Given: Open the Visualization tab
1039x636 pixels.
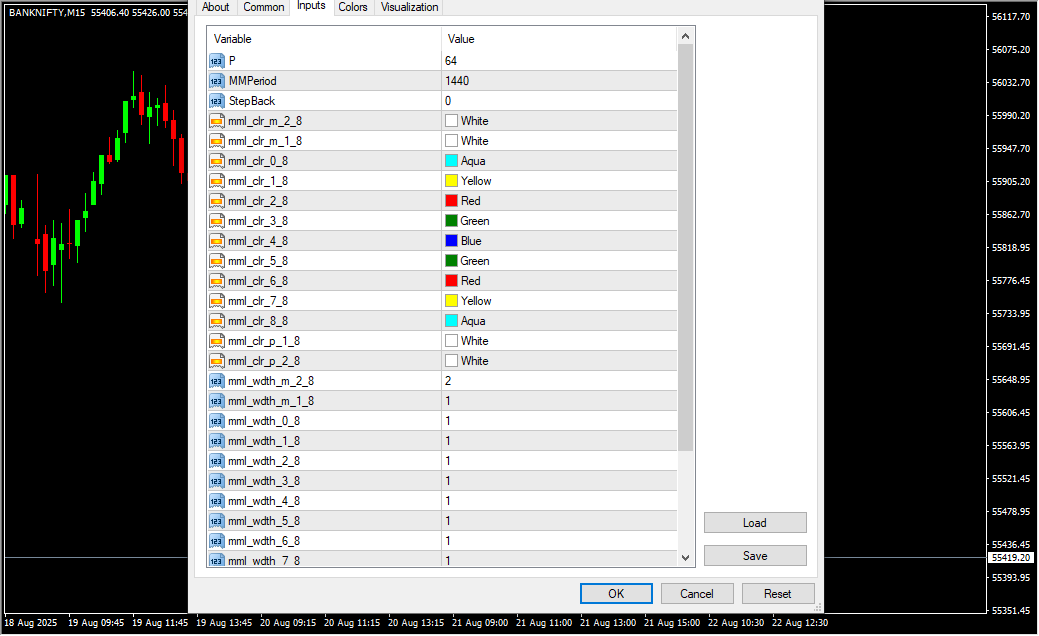Looking at the screenshot, I should (x=409, y=7).
